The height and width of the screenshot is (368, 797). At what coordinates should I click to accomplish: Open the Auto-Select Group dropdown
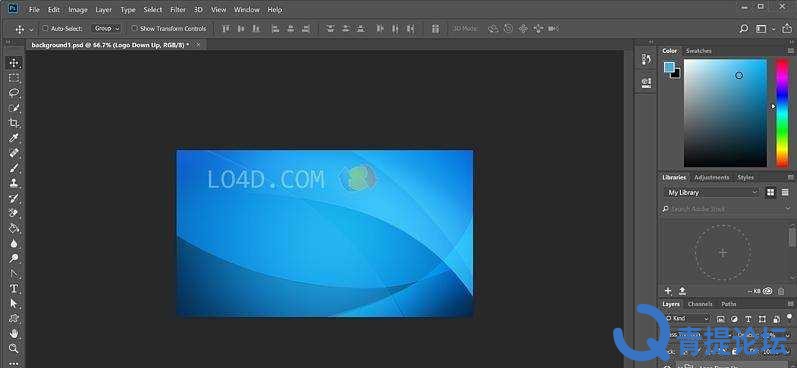pos(106,28)
